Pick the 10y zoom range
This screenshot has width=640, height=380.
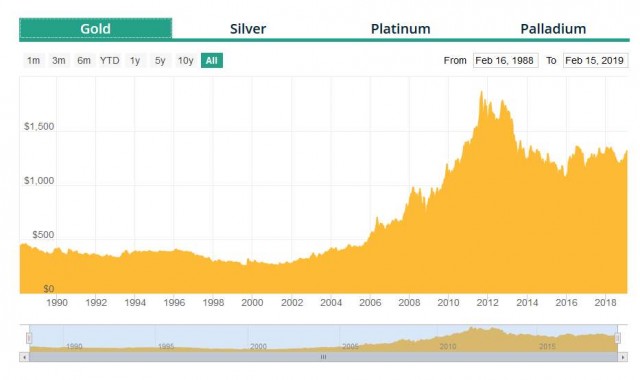tap(186, 60)
